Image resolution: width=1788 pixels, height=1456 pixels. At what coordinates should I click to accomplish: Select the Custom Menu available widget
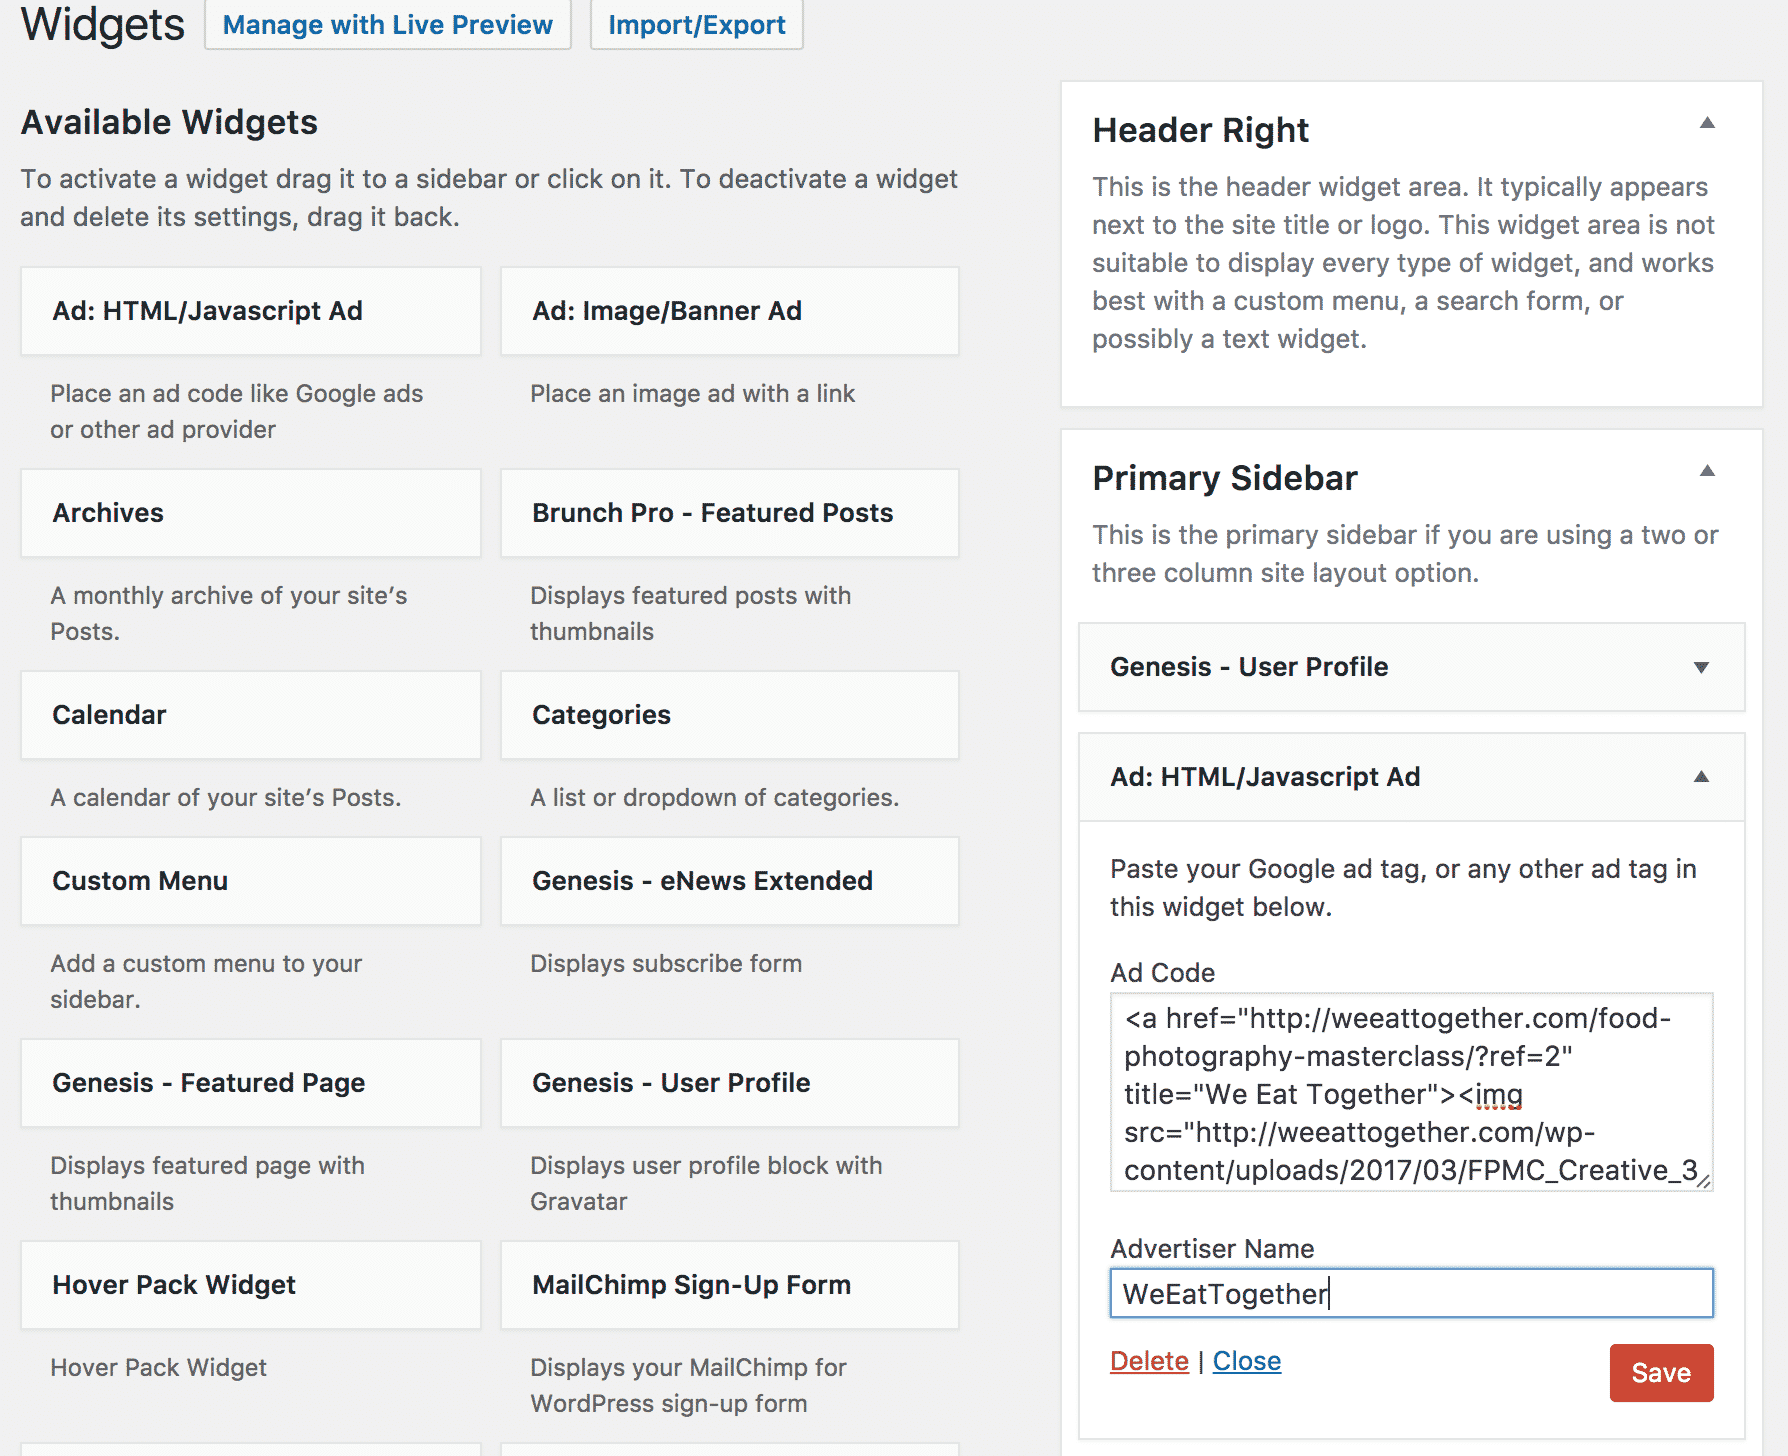click(251, 881)
